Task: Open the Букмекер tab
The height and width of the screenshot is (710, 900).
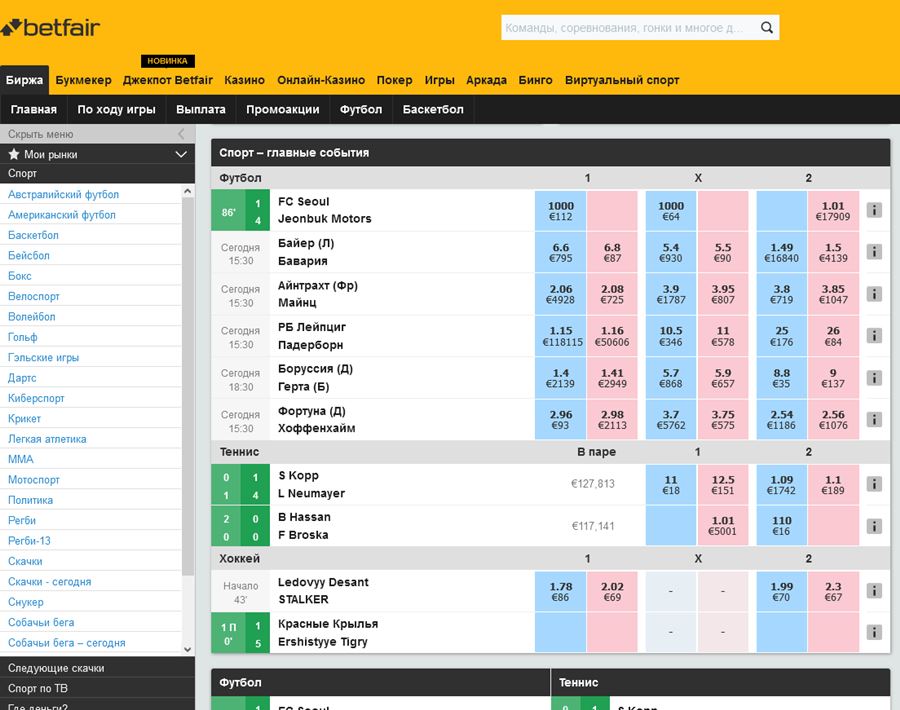Action: point(83,80)
